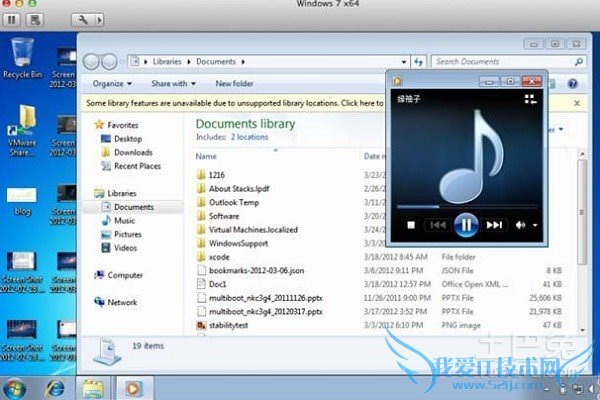This screenshot has width=600, height=400.
Task: Select bookmarks-2012-03-06.json file
Action: [251, 271]
